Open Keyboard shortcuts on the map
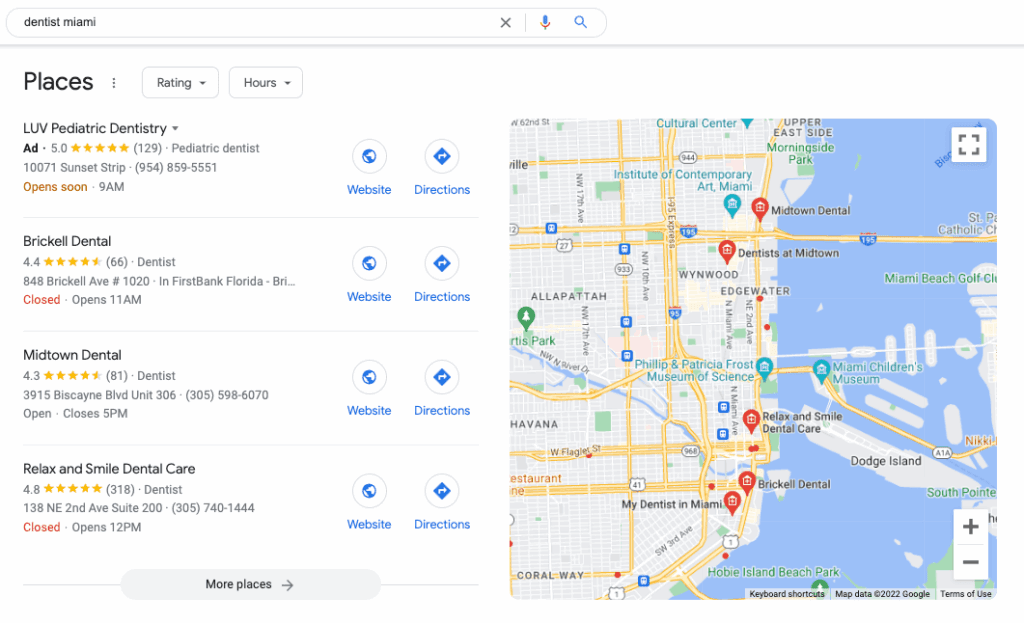The width and height of the screenshot is (1024, 623). (x=786, y=594)
